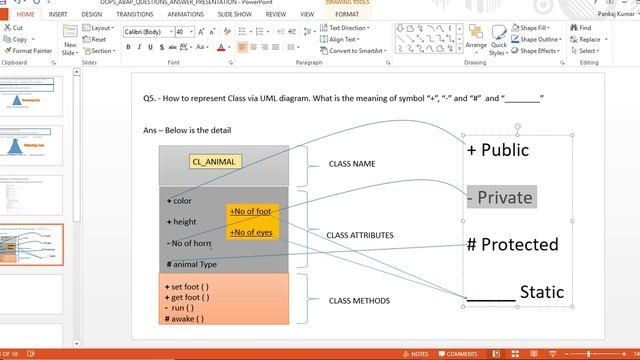Screen dimensions: 640x360
Task: Open Shape Fill dropdown
Action: [531, 28]
